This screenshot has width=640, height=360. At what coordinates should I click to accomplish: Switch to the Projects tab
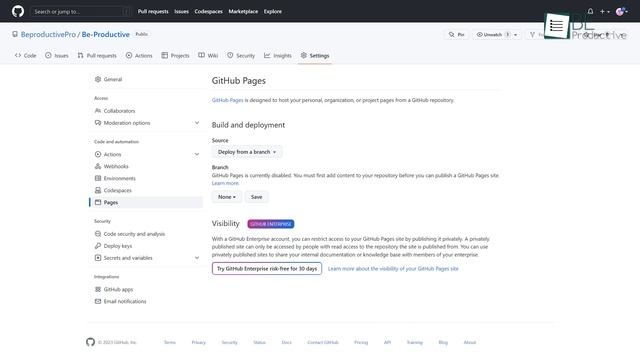[x=176, y=56]
